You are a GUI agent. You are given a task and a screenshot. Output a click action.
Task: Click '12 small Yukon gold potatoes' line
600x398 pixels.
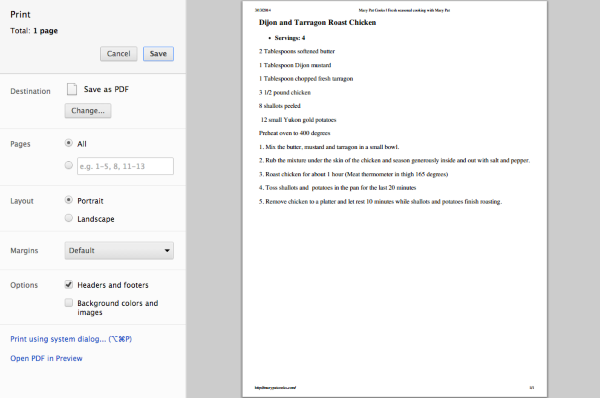(298, 120)
